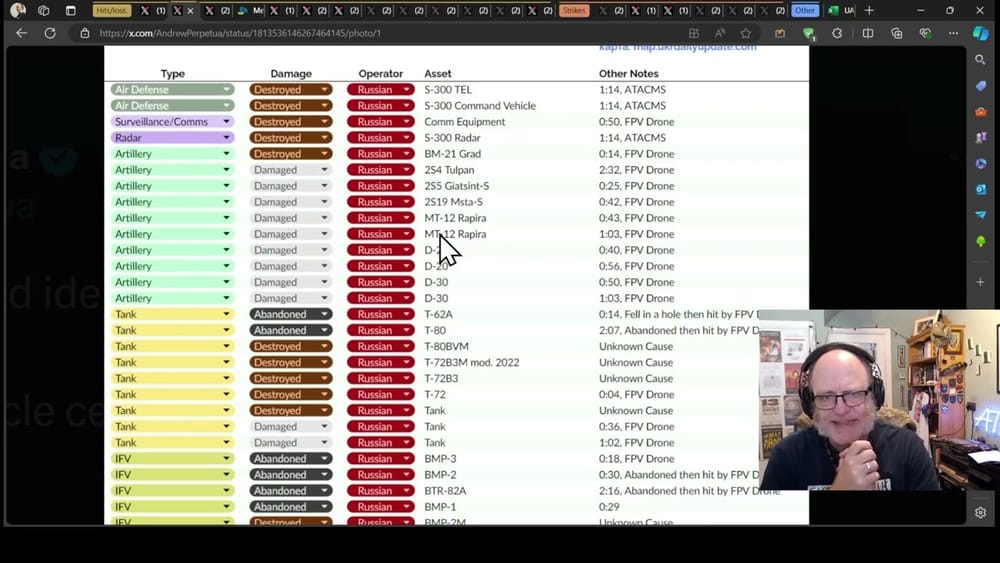The height and width of the screenshot is (563, 1000).
Task: Expand Type dropdown for S-300 TEL row
Action: [227, 90]
